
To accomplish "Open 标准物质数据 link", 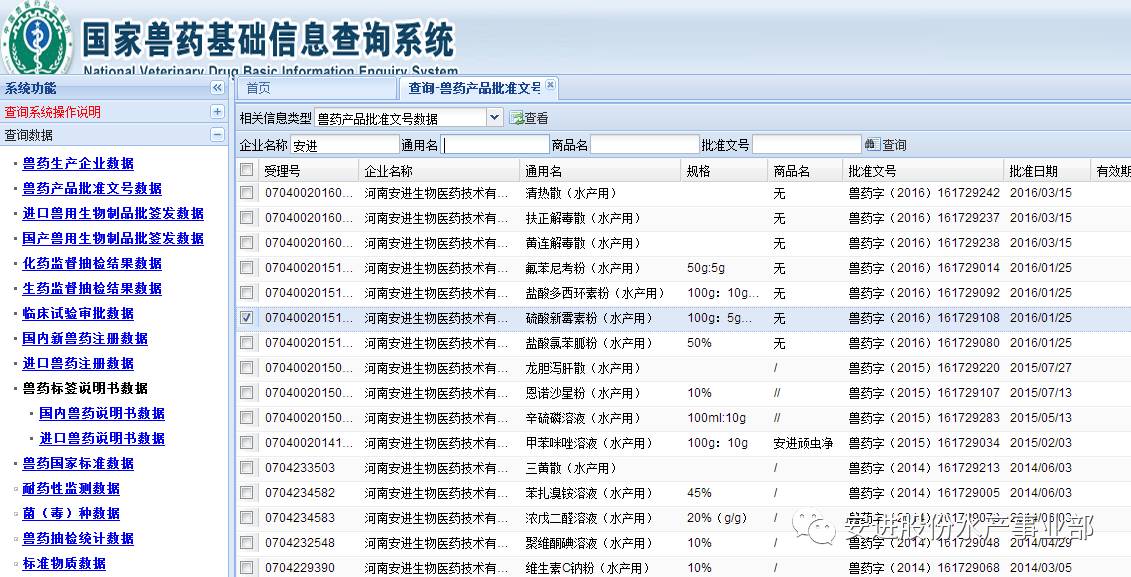I will coord(64,563).
